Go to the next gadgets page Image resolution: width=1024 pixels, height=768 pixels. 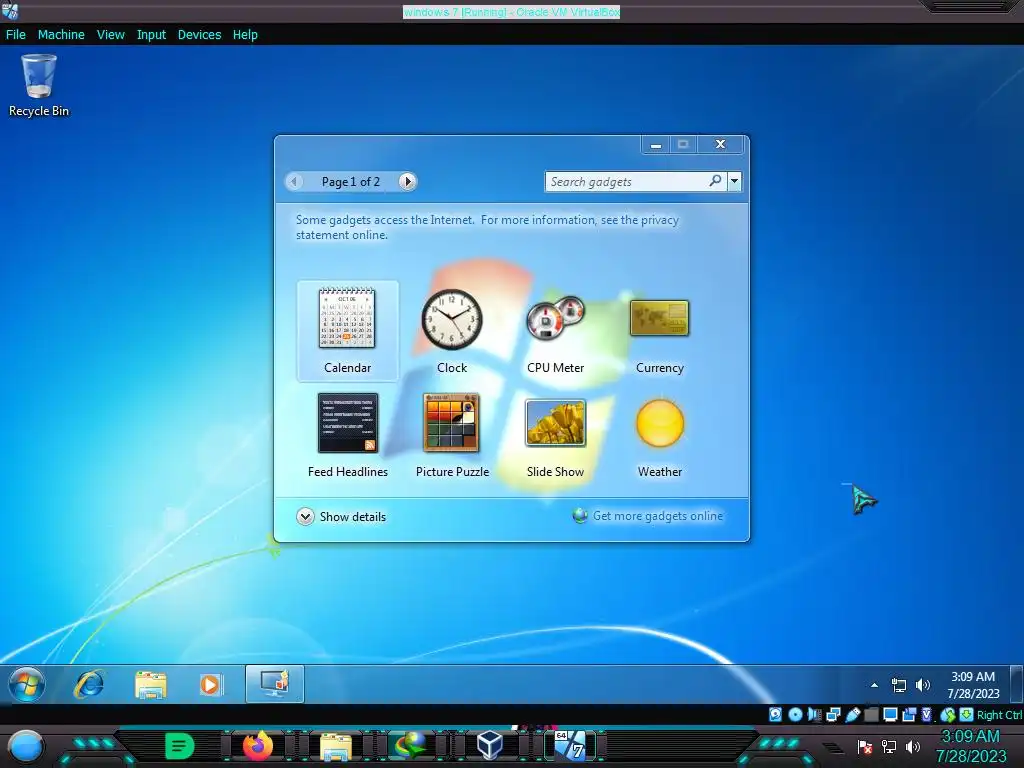[408, 182]
